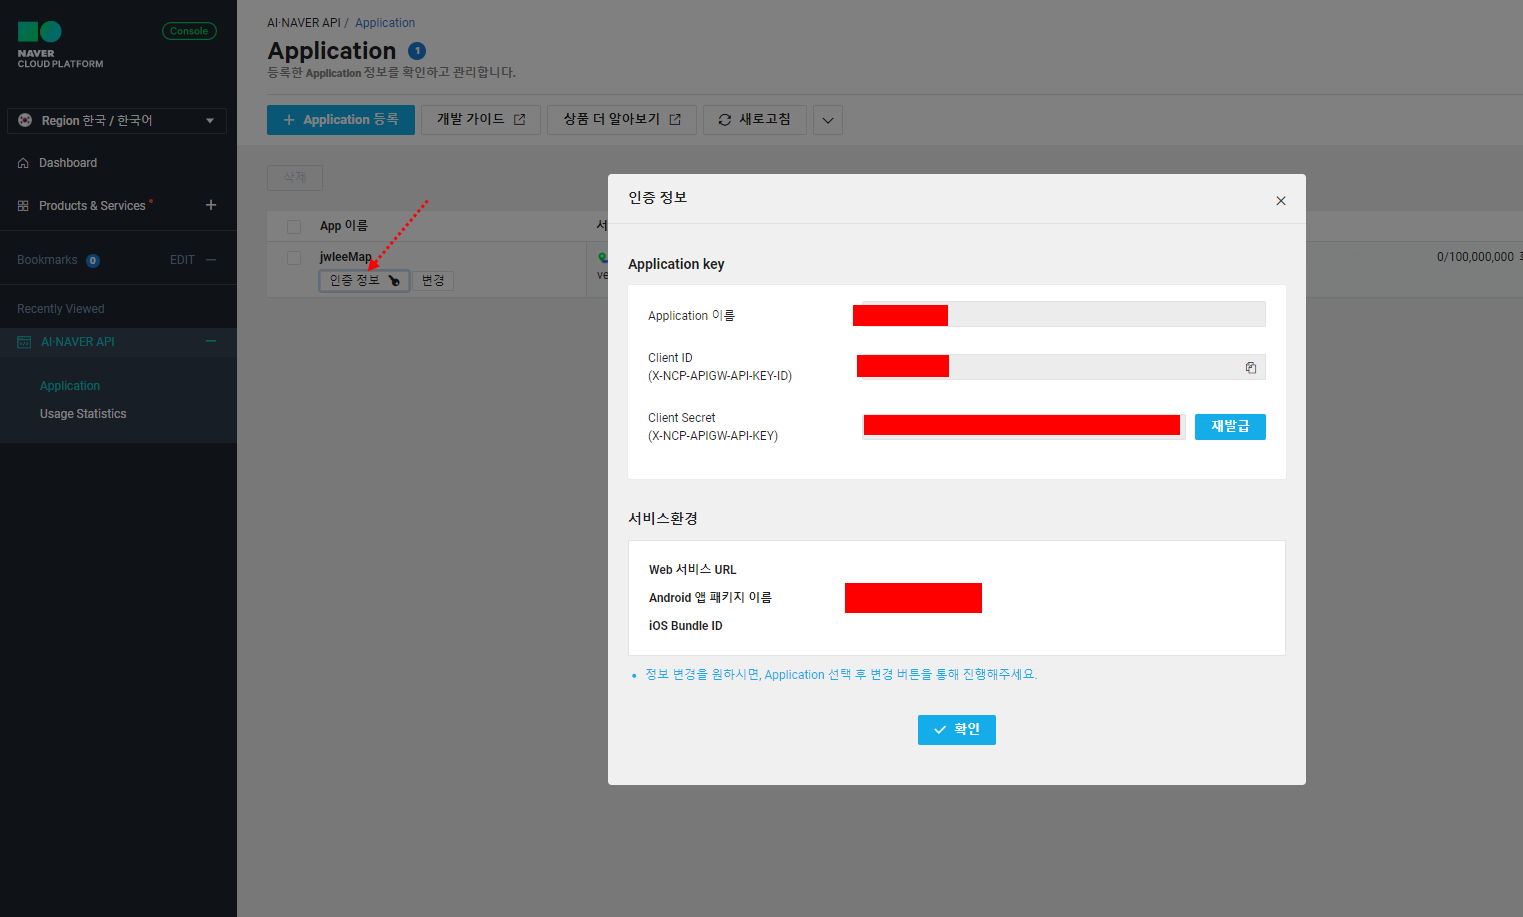Viewport: 1523px width, 917px height.
Task: Expand the toolbar chevron dropdown
Action: (828, 120)
